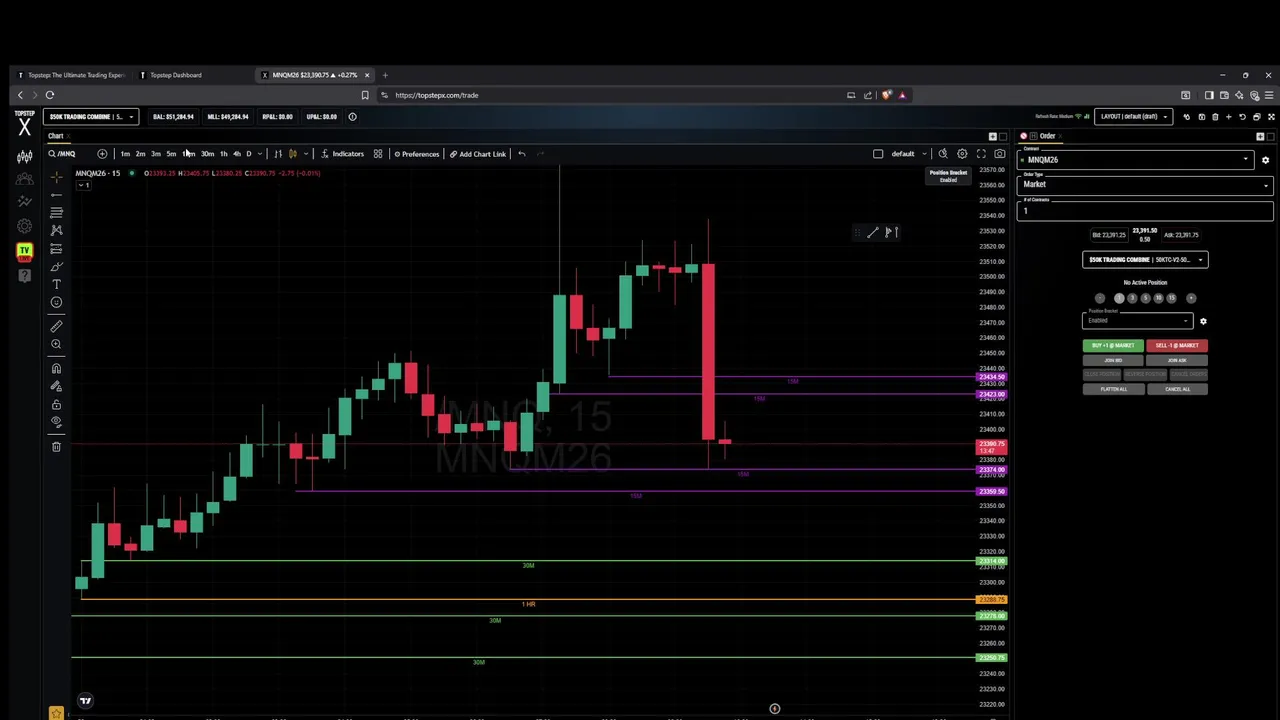Open the Fibonacci lines tool

click(x=56, y=213)
